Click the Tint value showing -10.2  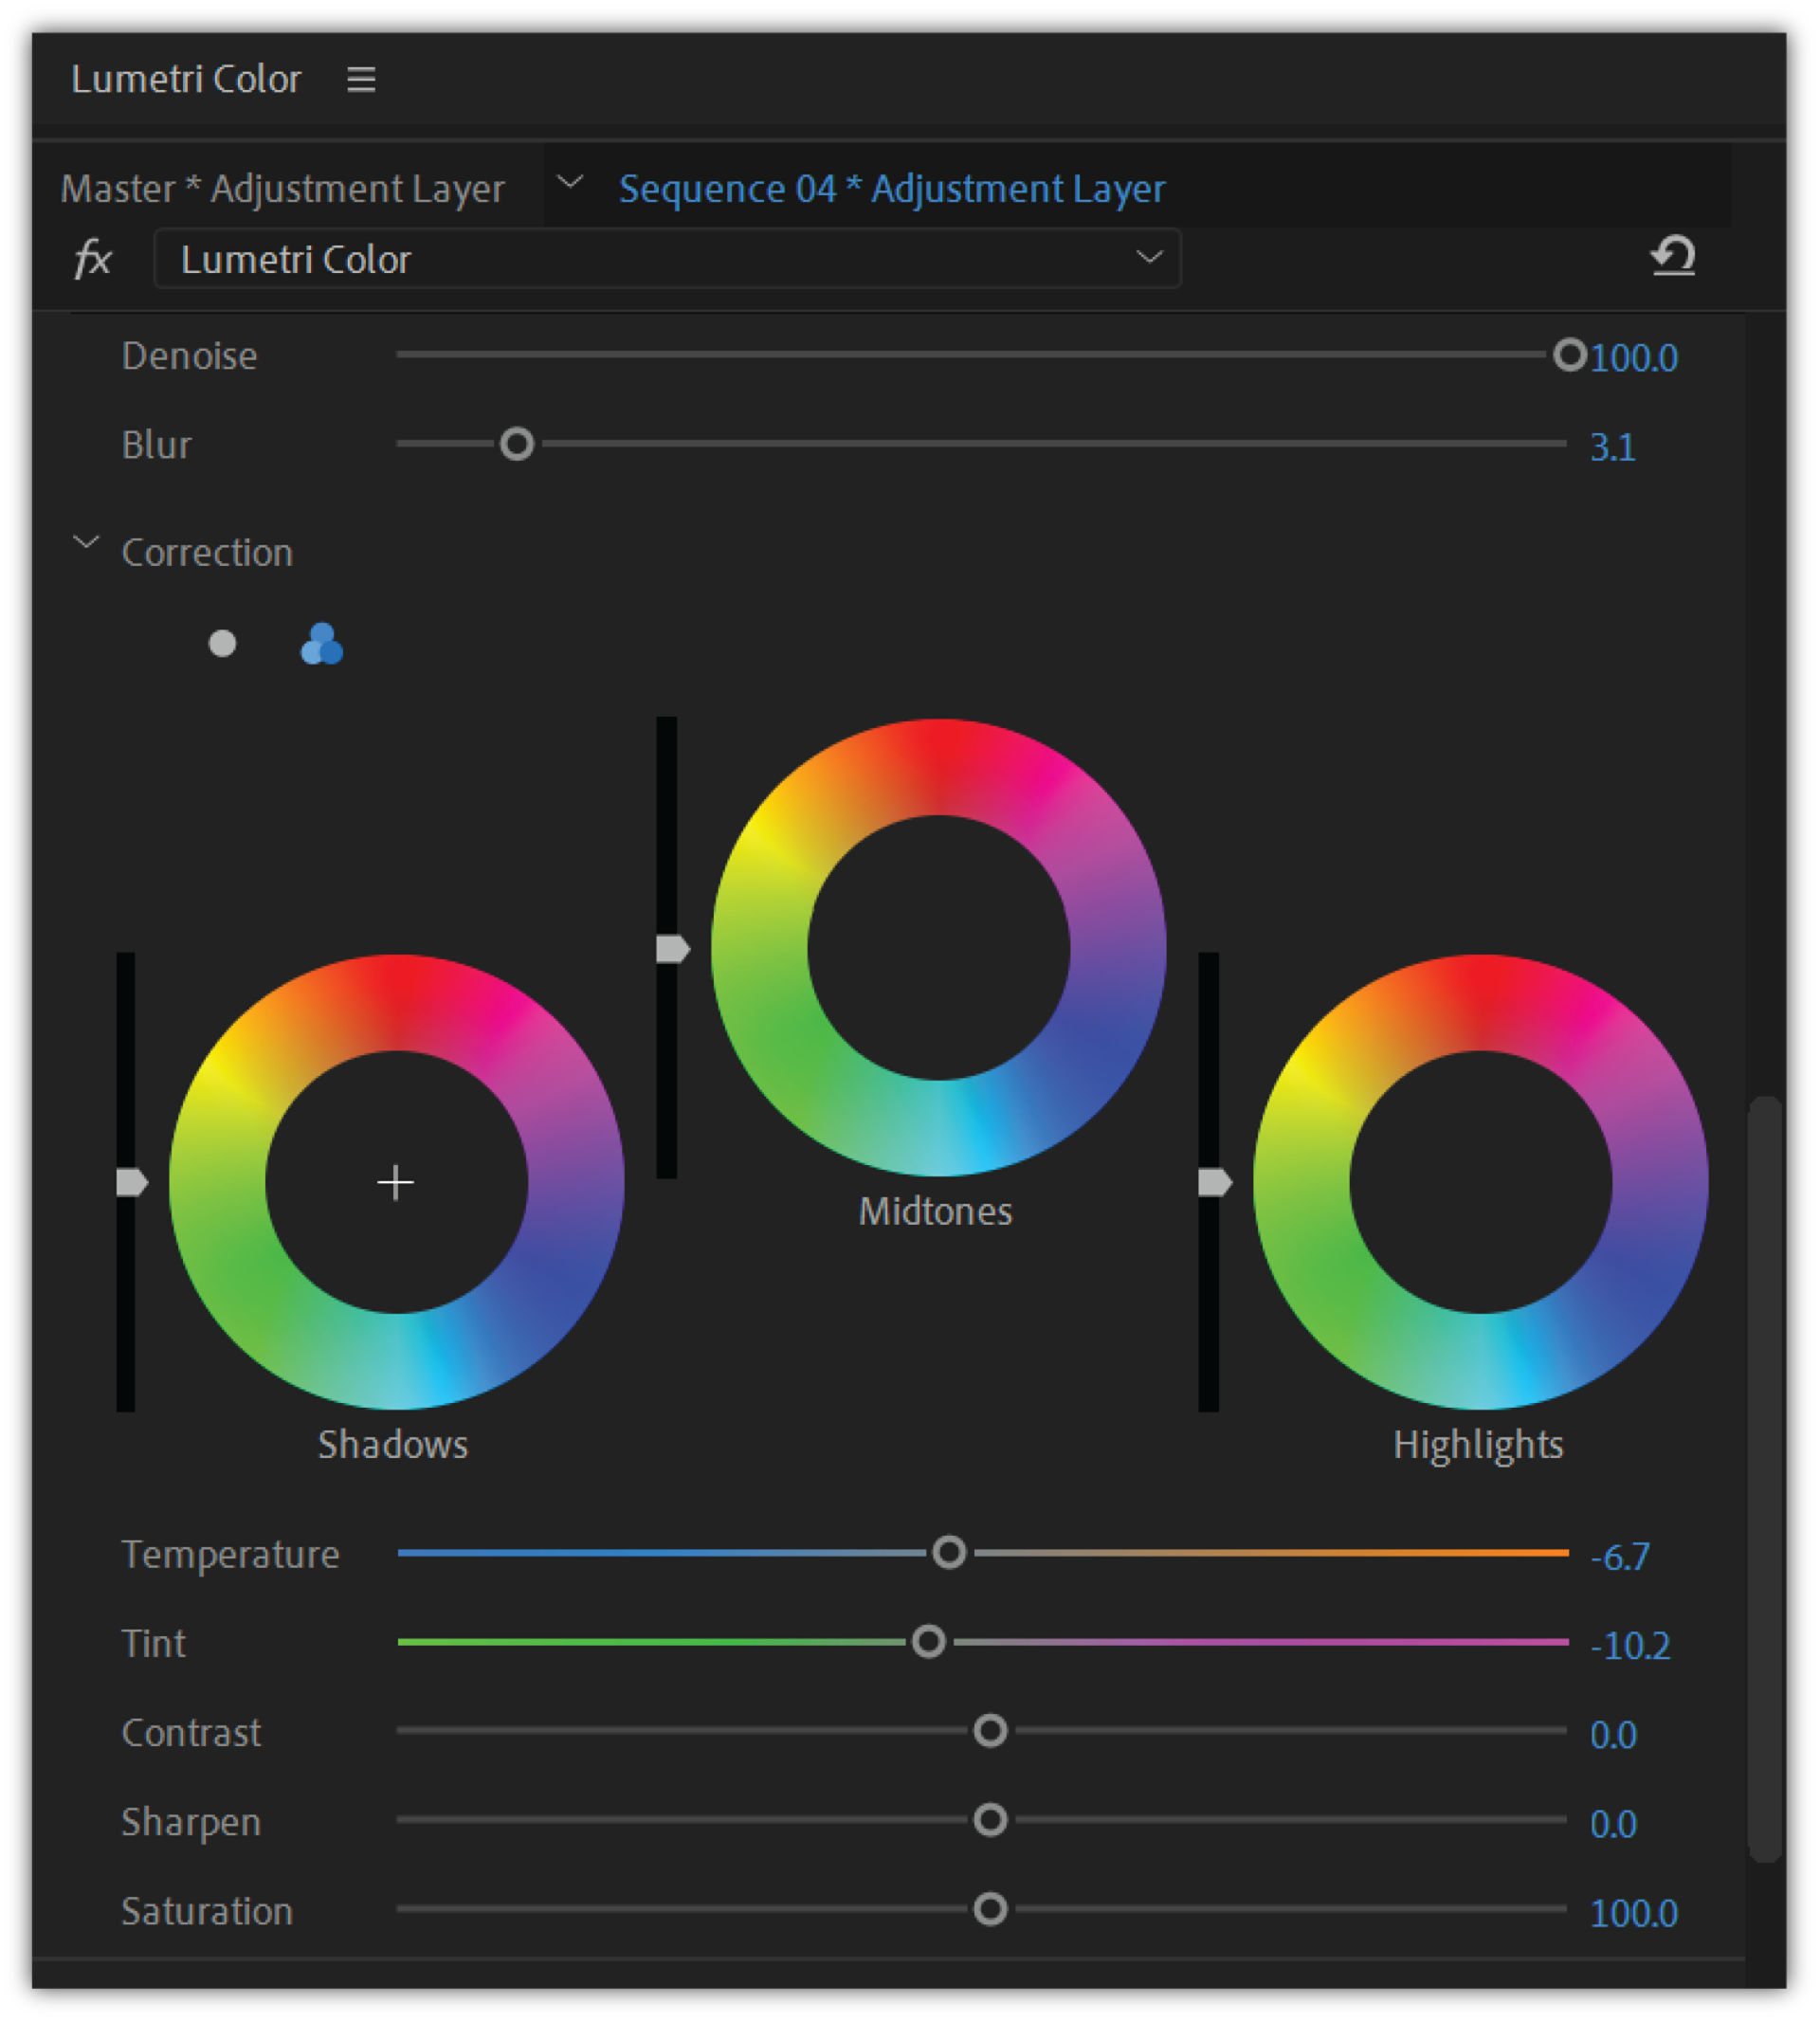tap(1629, 1645)
